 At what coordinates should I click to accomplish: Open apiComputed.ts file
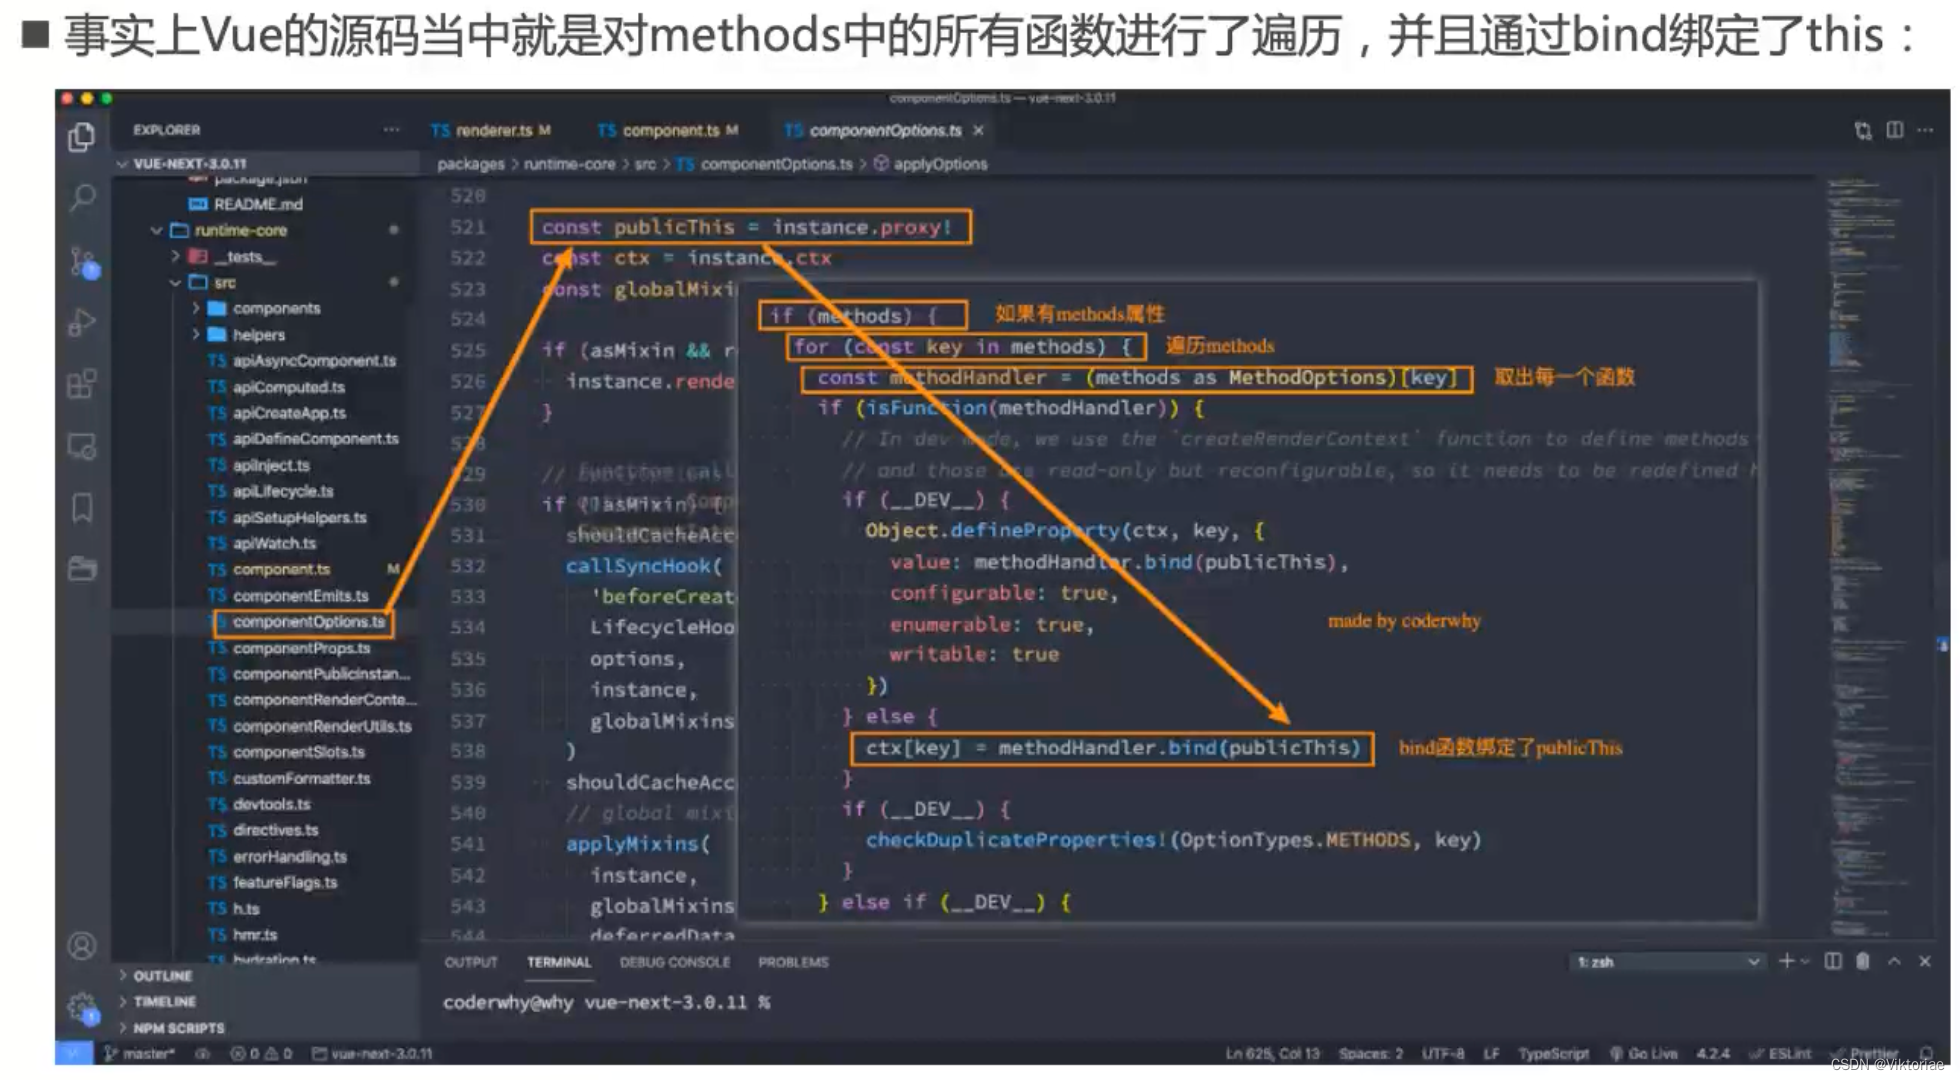click(x=288, y=387)
